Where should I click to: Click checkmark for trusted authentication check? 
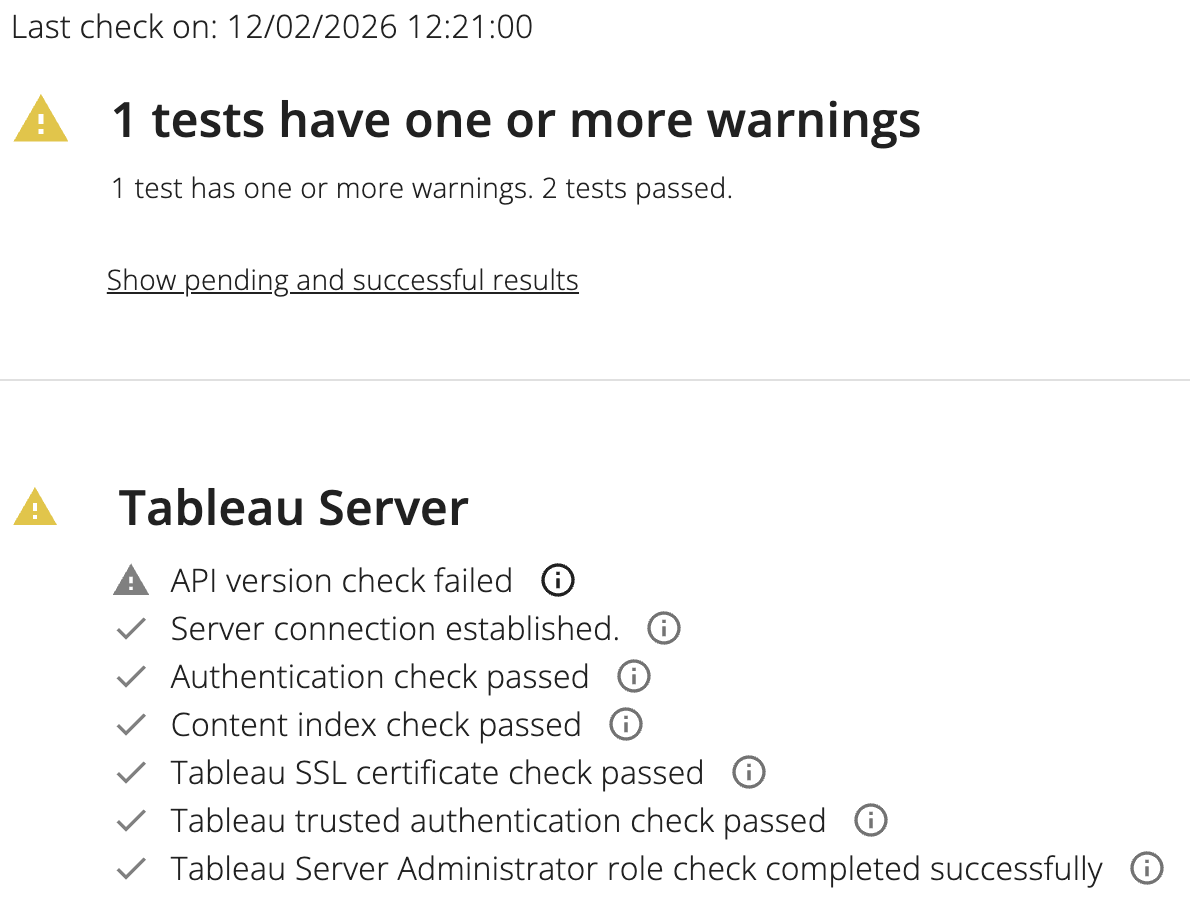pyautogui.click(x=131, y=821)
